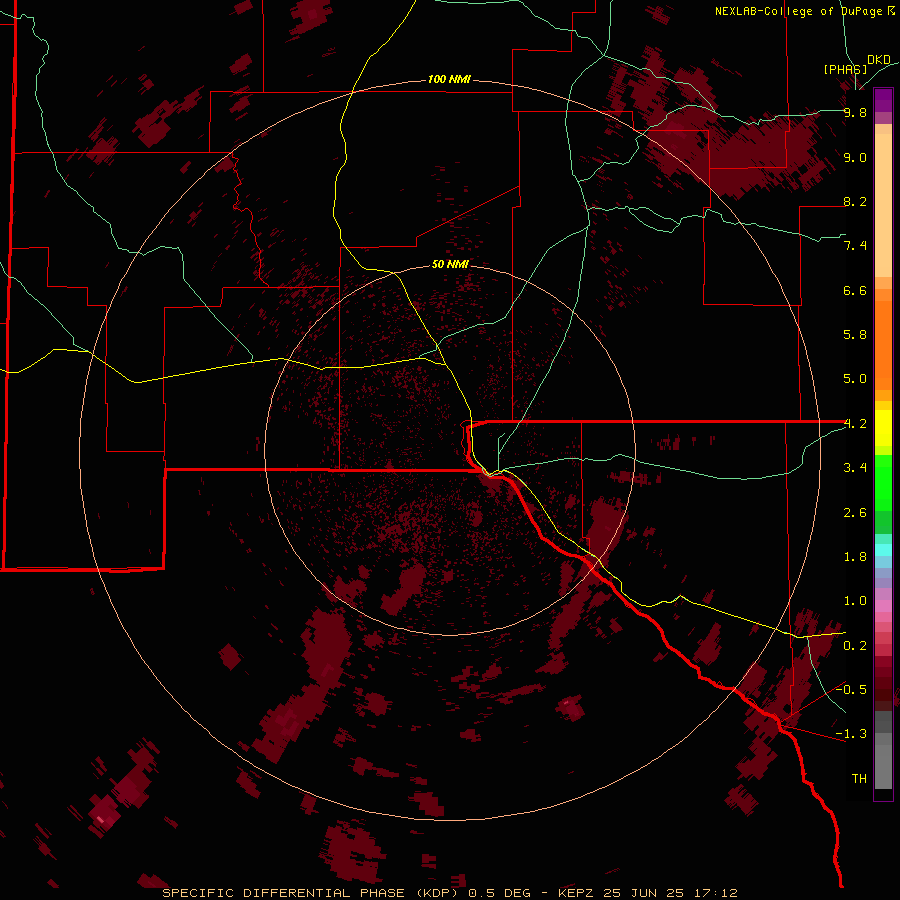Click the DKD product label

(879, 60)
